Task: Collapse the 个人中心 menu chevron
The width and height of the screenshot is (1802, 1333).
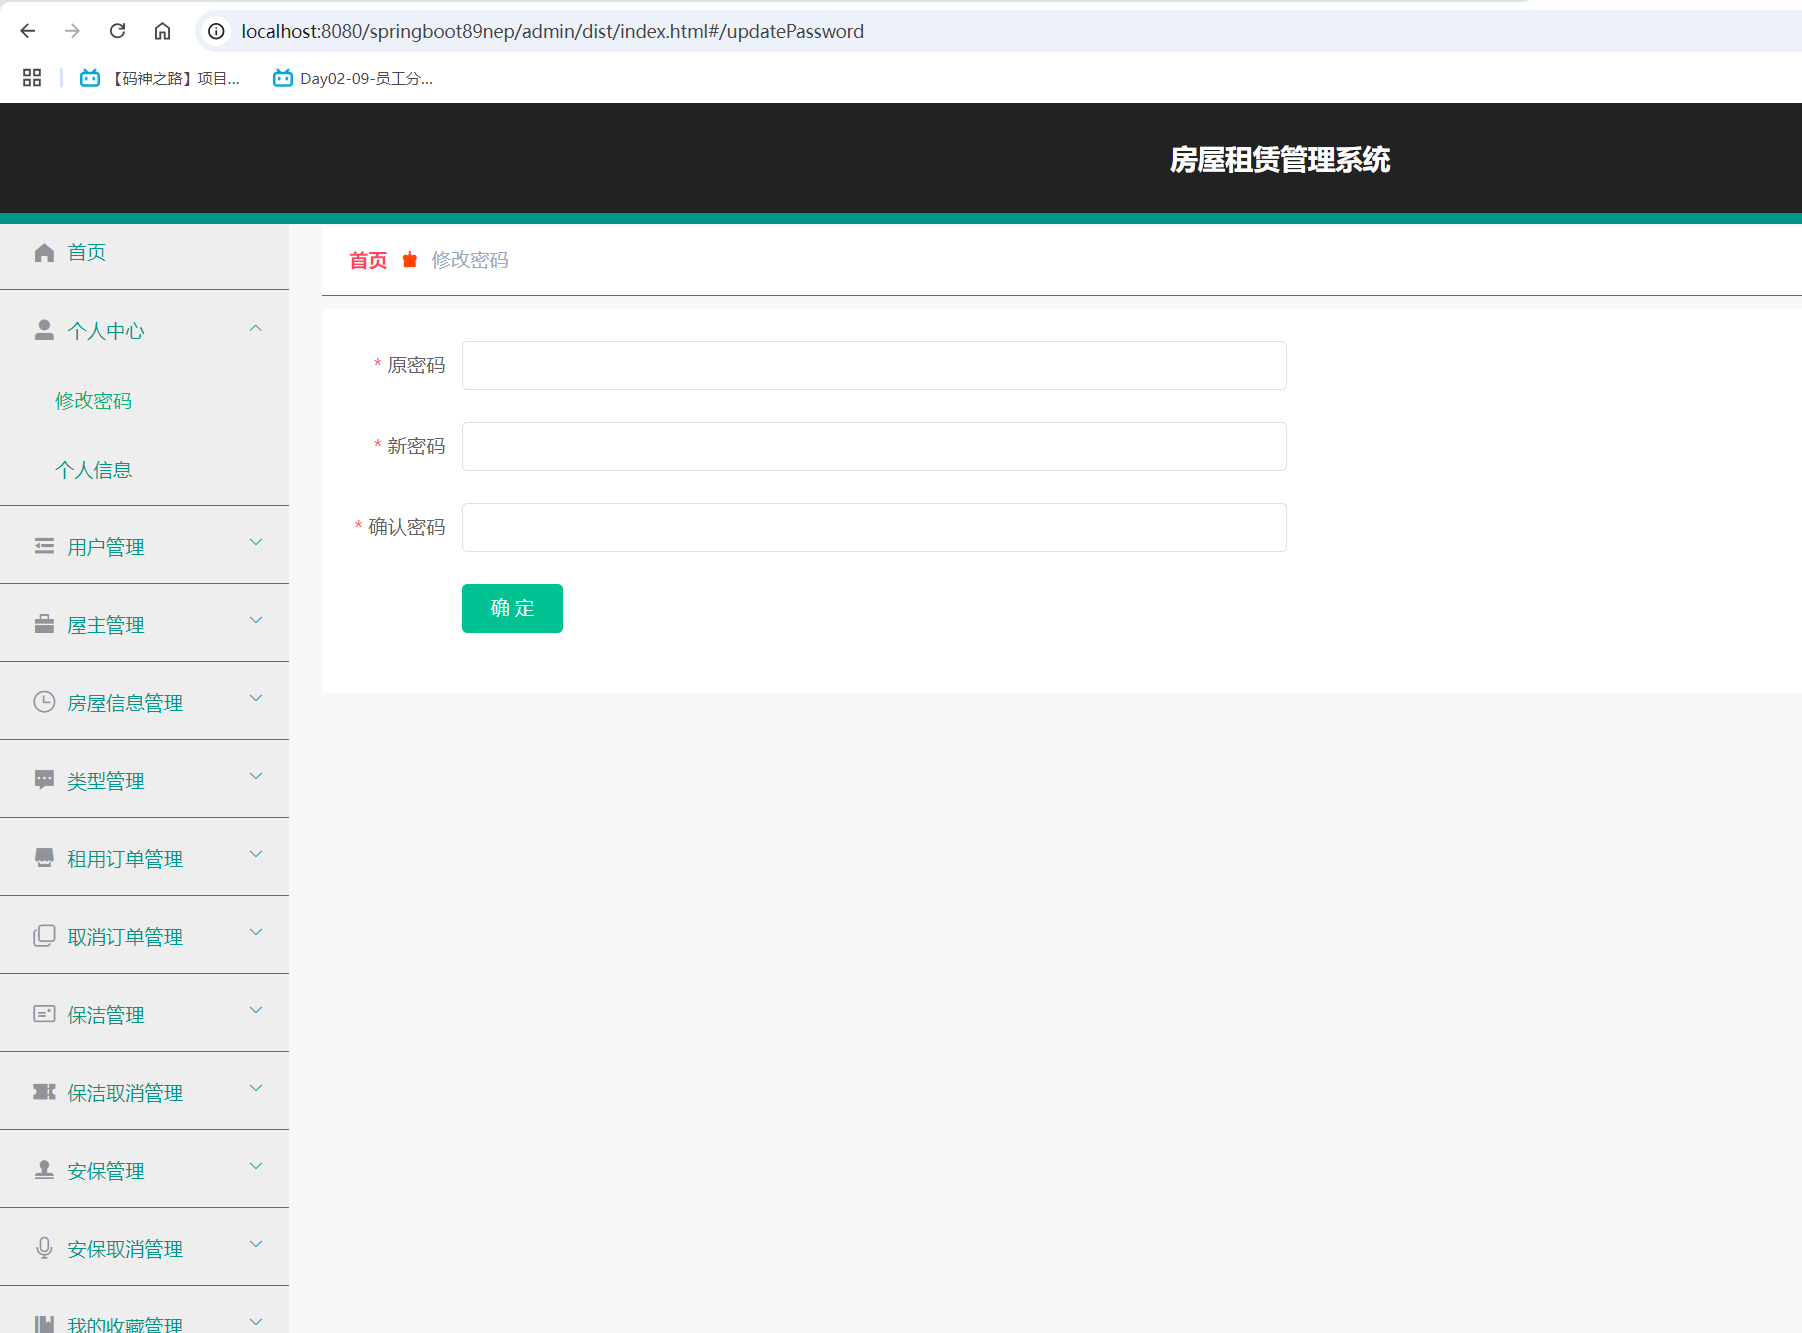Action: pyautogui.click(x=256, y=329)
